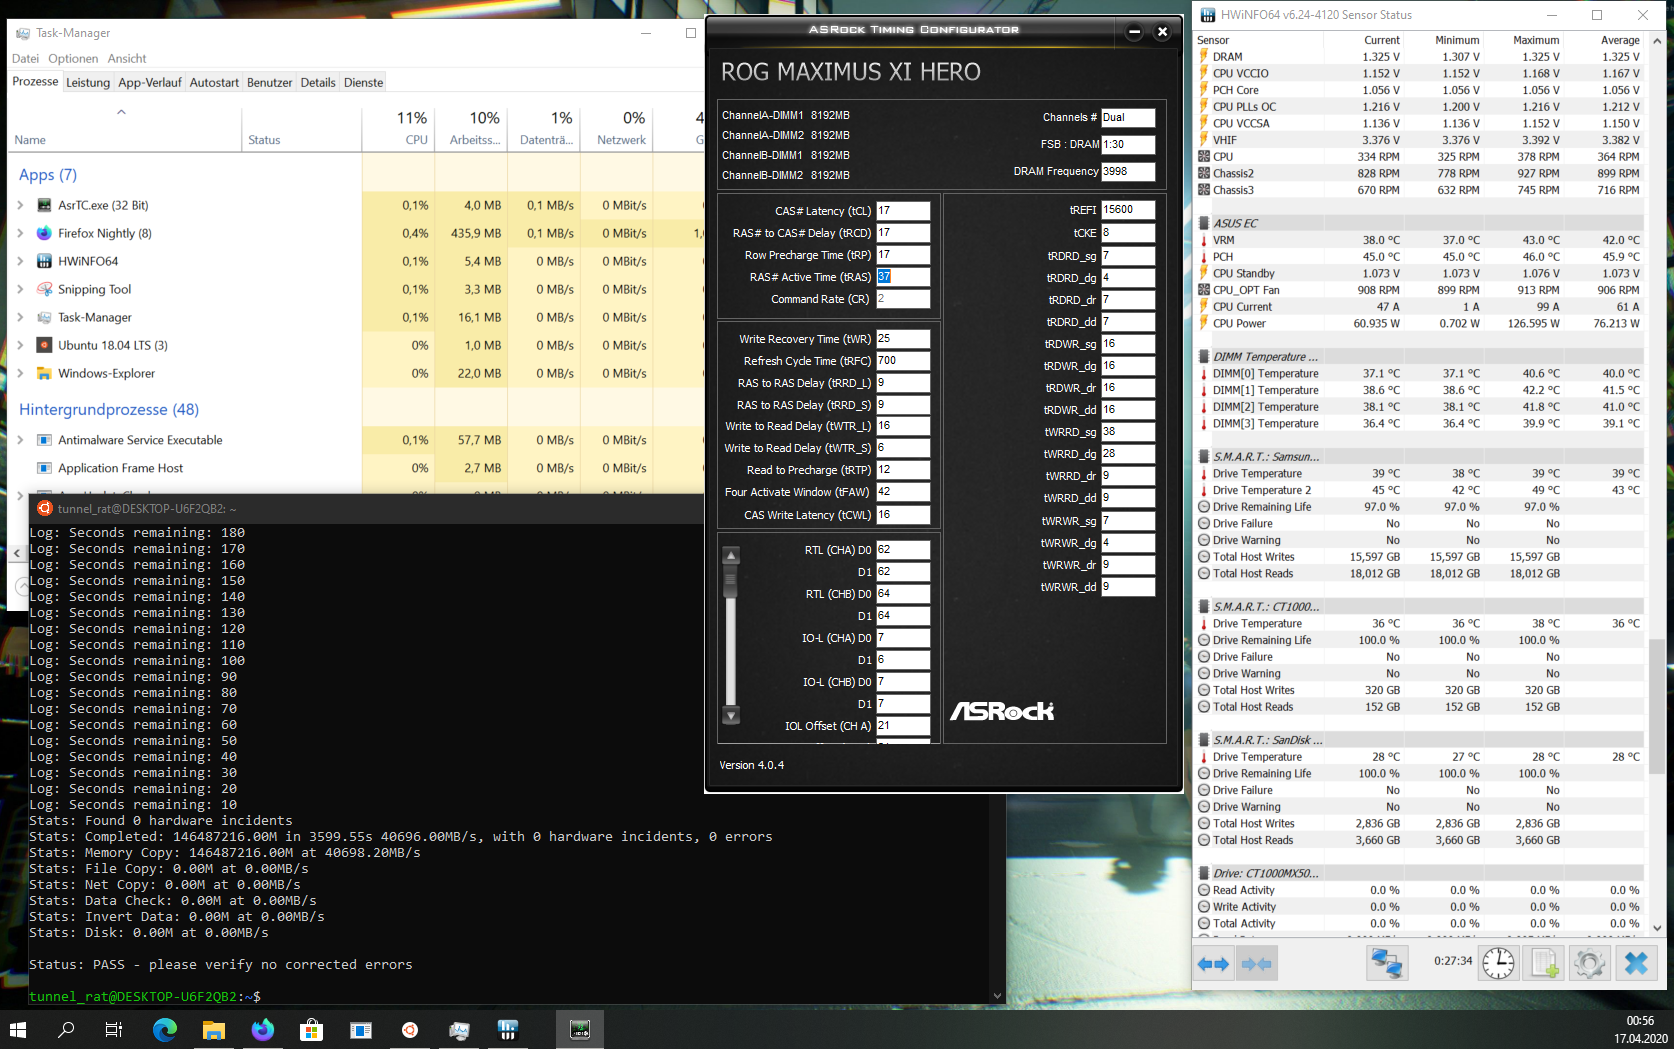Viewport: 1674px width, 1049px height.
Task: Switch to the Leistung tab
Action: coord(88,83)
